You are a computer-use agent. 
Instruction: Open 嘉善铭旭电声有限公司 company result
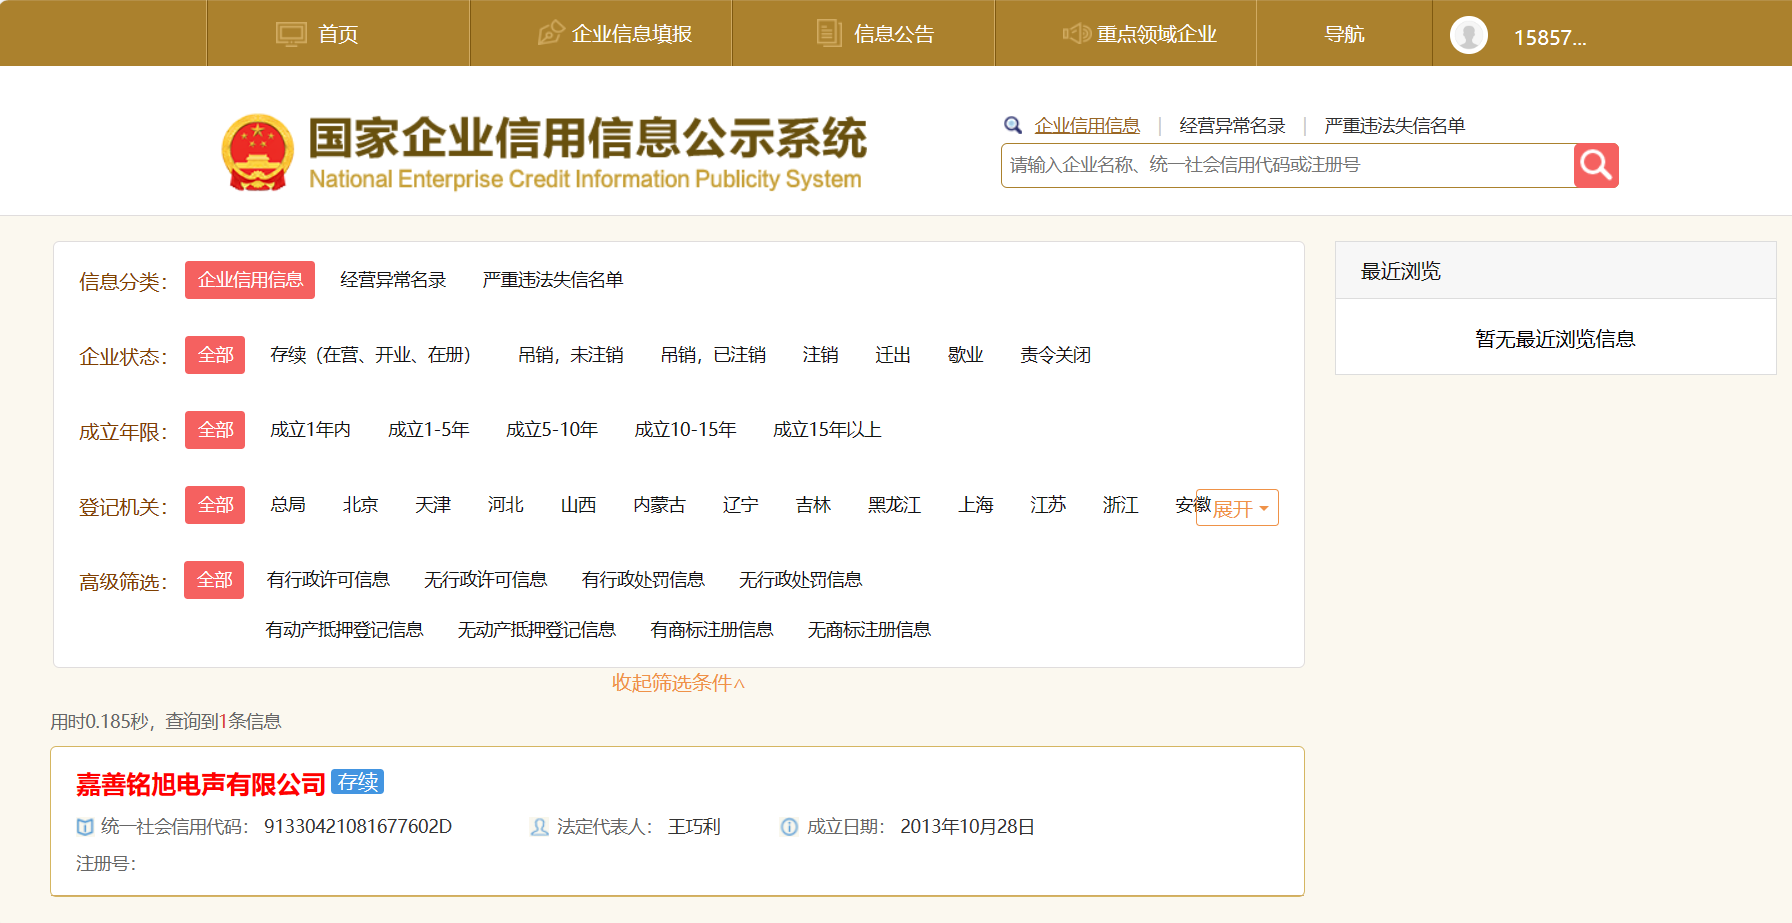pos(201,784)
